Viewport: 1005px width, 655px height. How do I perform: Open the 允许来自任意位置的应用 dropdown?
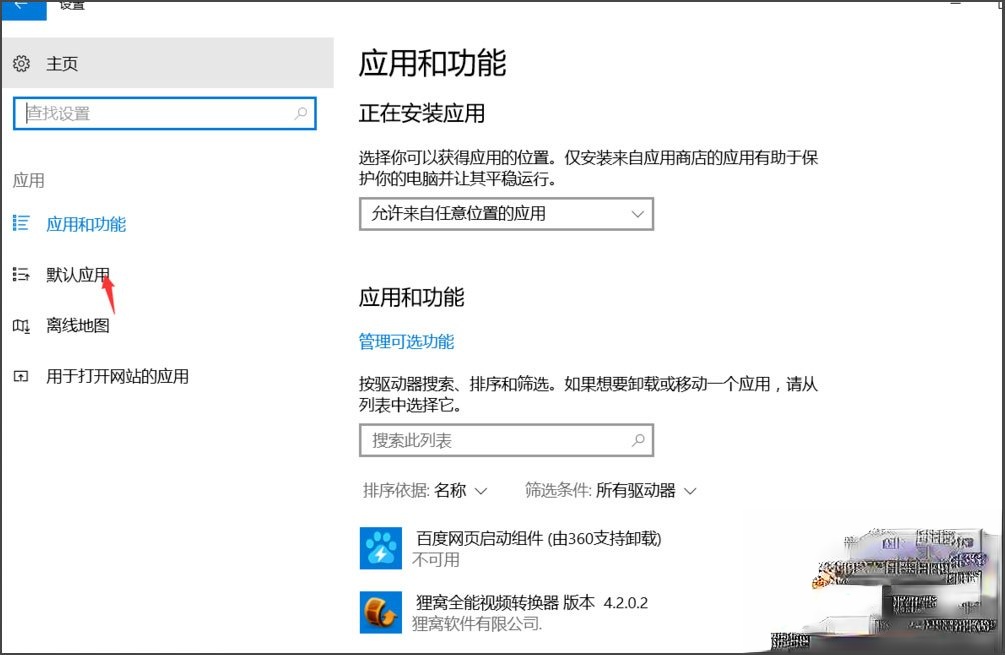(505, 214)
